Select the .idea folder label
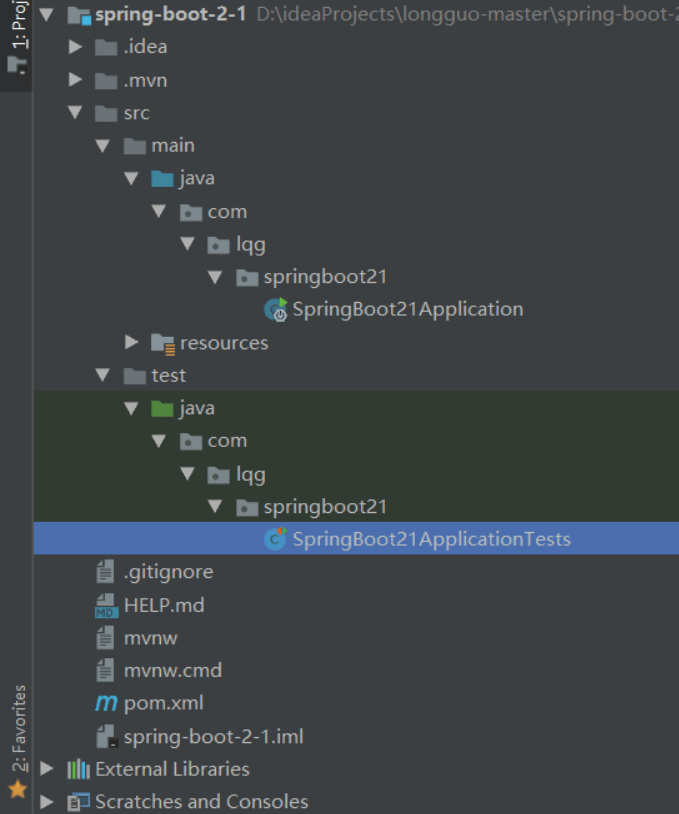The height and width of the screenshot is (814, 679). 145,47
